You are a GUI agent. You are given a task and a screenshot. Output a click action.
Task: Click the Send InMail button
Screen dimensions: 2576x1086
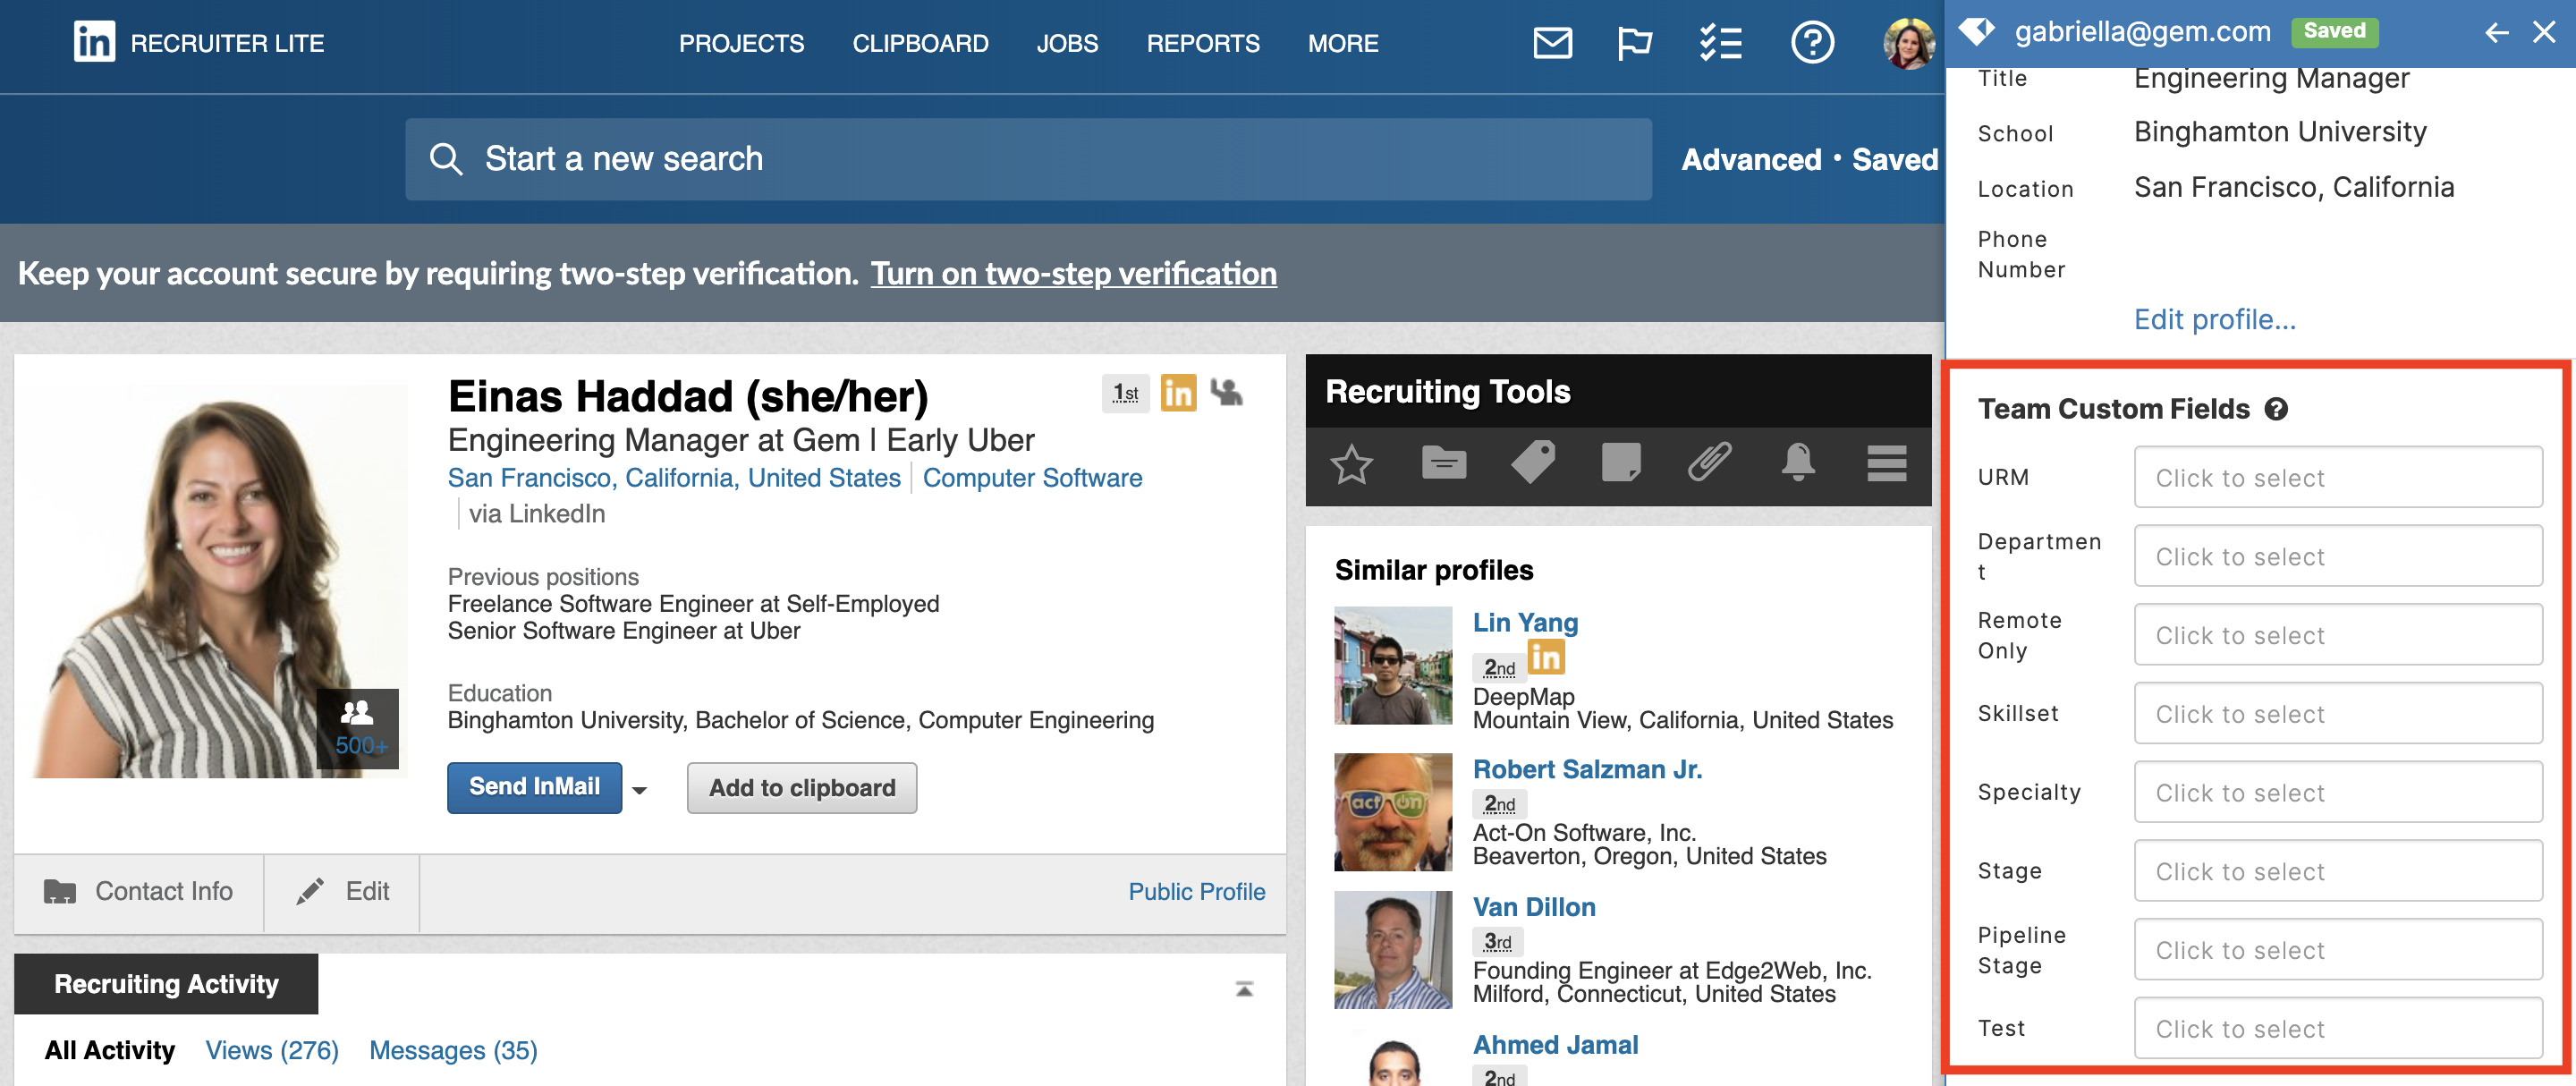click(x=534, y=788)
